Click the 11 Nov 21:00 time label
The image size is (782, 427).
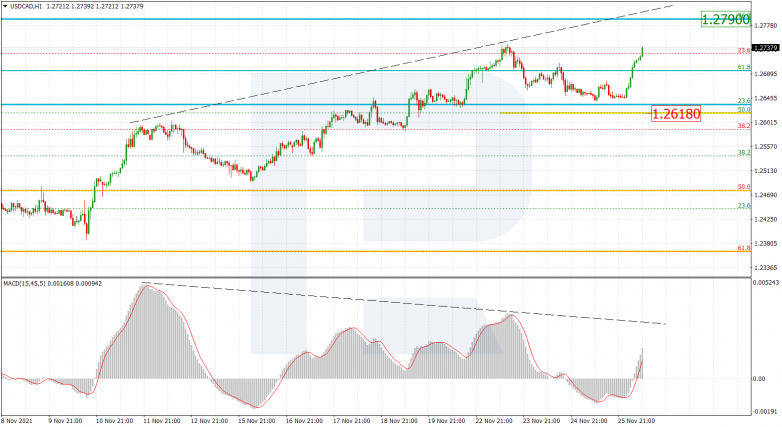(161, 421)
